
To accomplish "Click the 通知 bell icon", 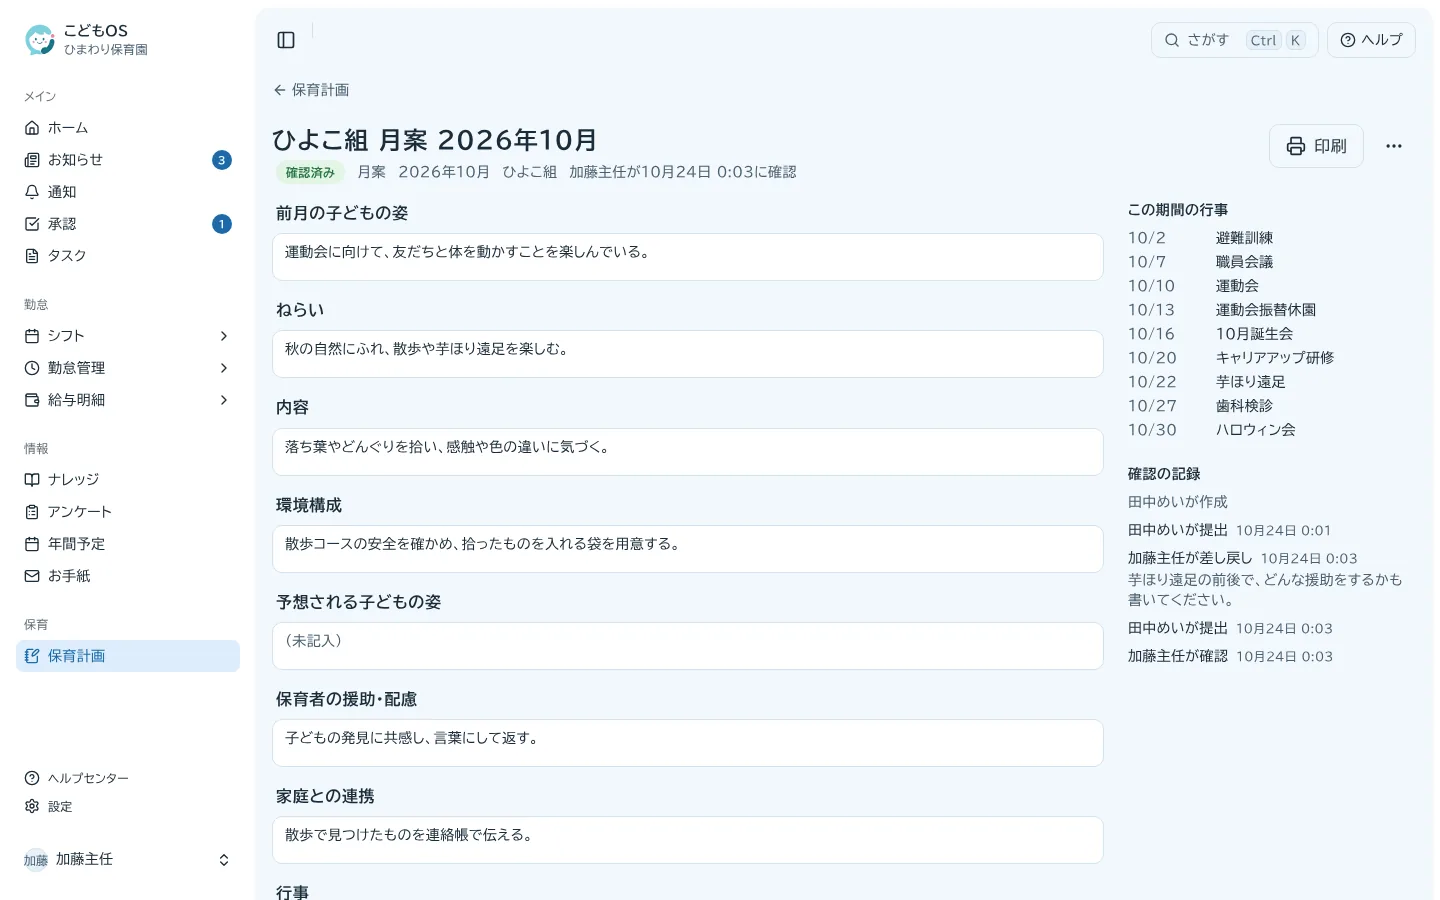I will point(32,192).
